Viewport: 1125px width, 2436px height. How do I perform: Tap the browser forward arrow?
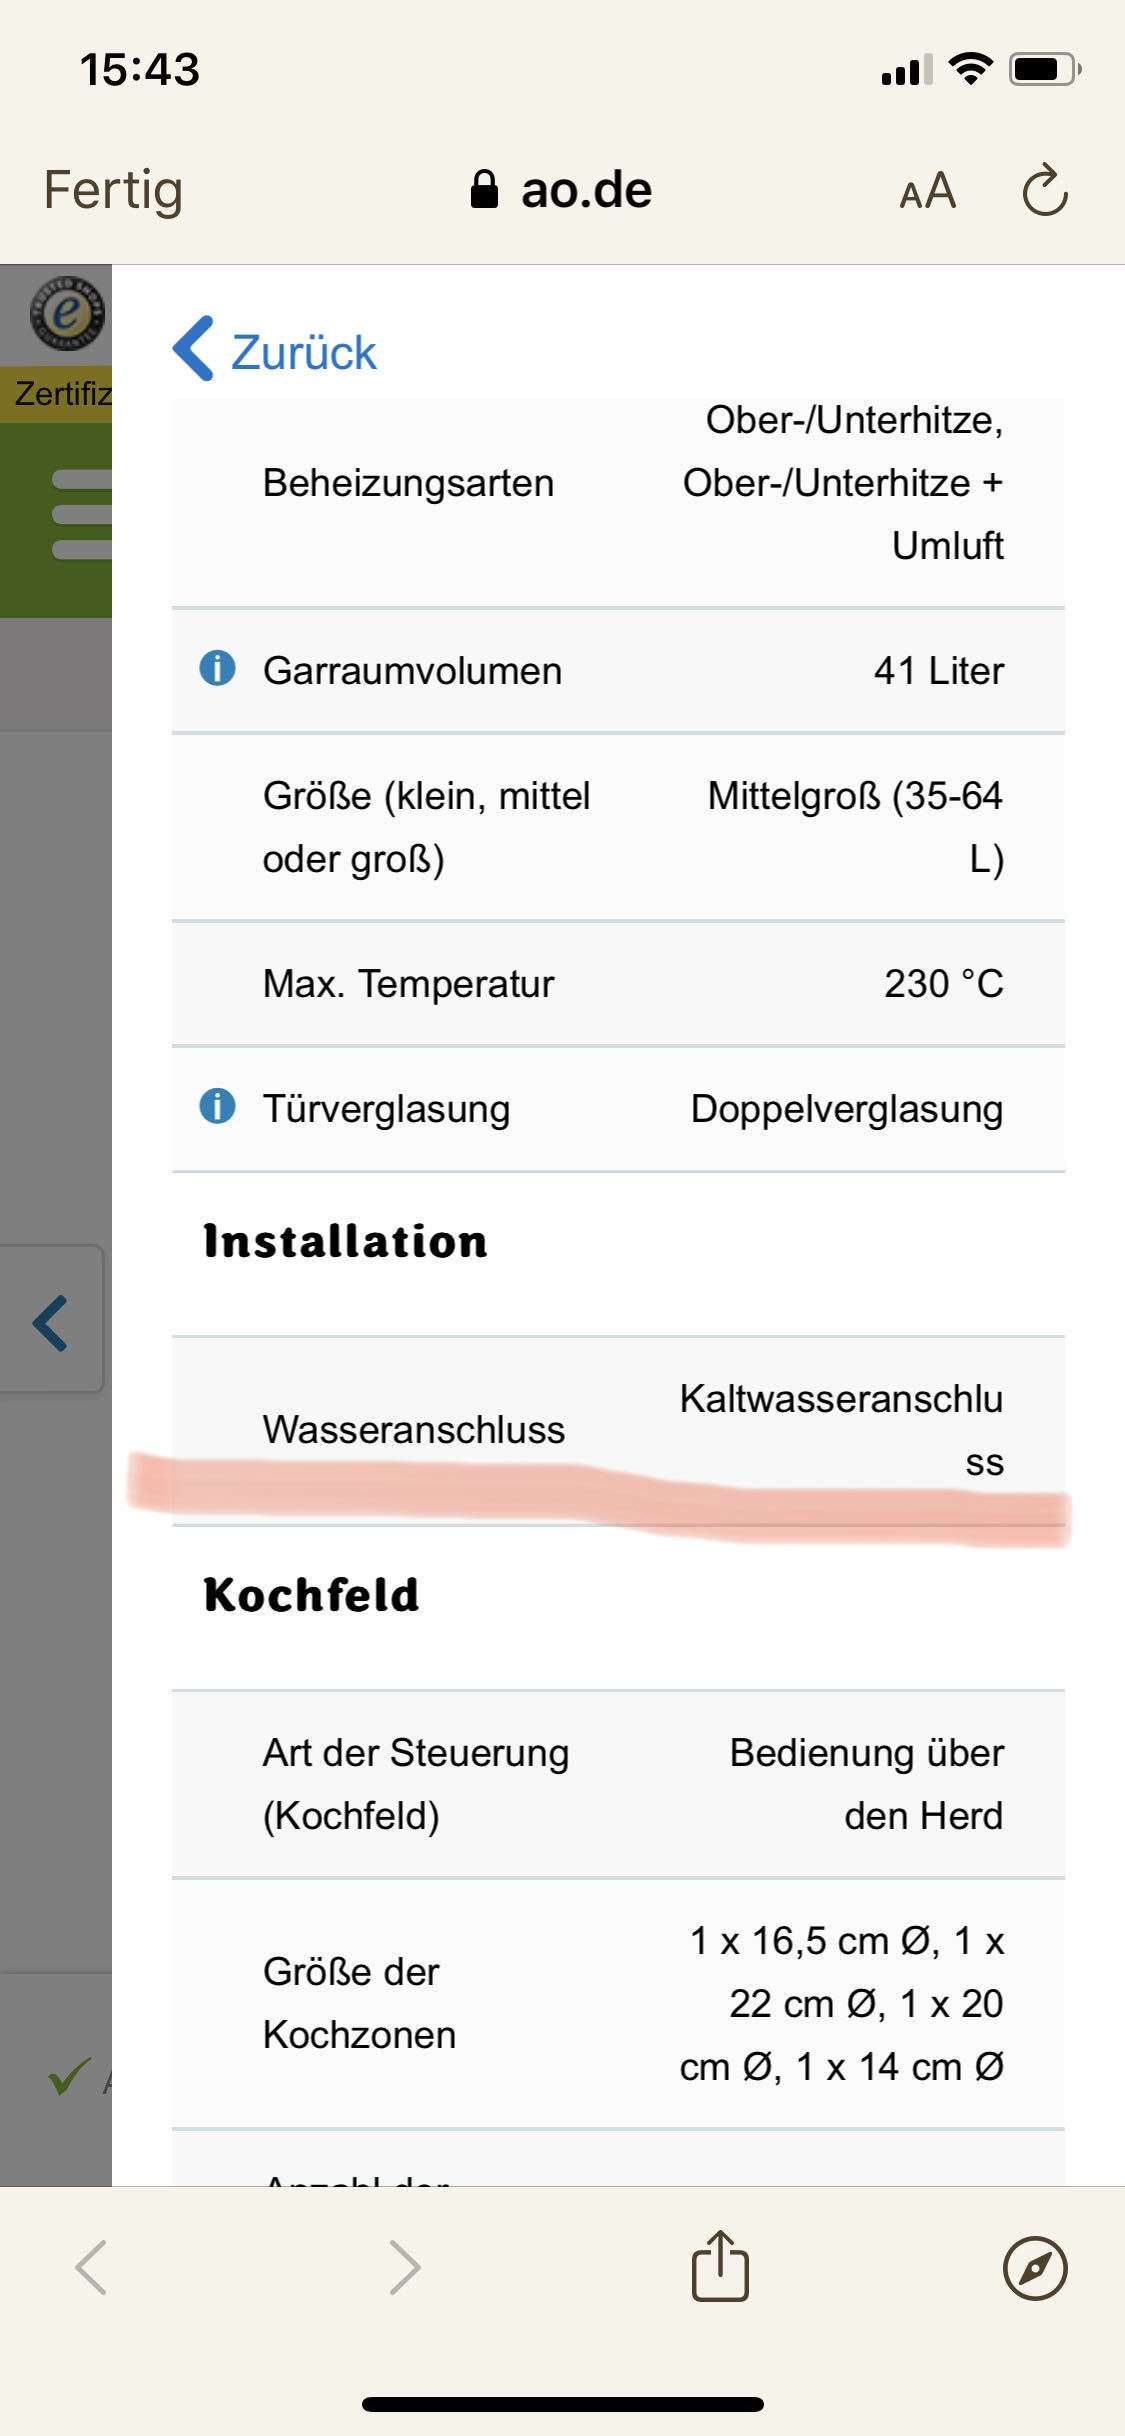(x=405, y=2267)
